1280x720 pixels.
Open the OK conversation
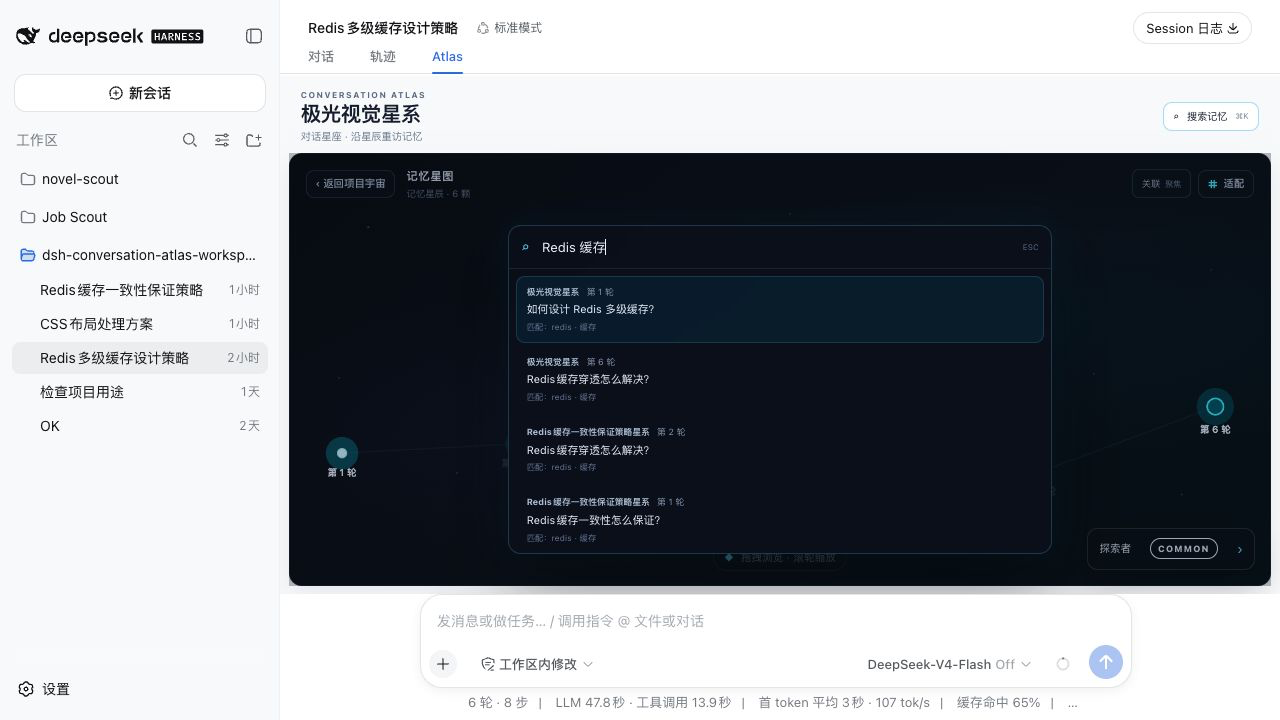click(140, 426)
